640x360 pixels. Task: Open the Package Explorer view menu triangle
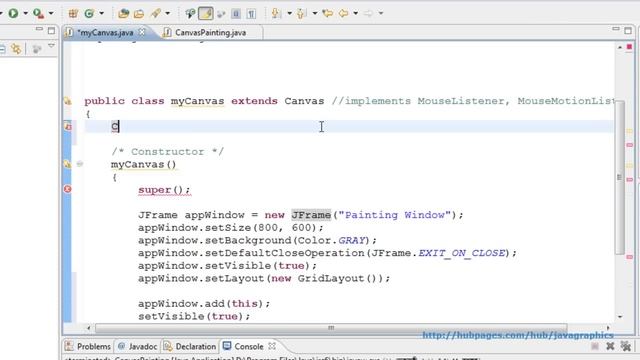point(51,46)
